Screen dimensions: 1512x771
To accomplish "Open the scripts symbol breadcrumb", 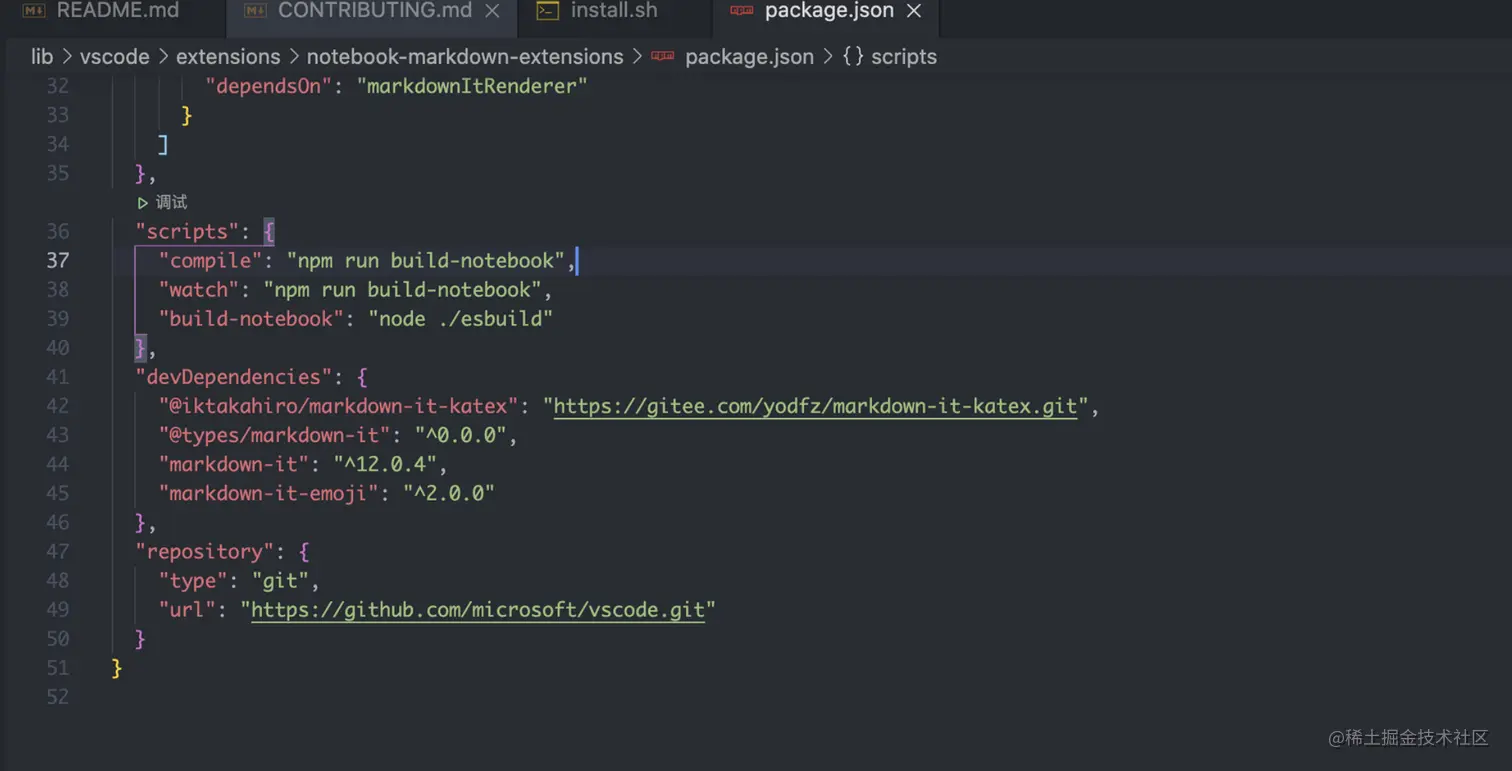I will click(x=904, y=57).
